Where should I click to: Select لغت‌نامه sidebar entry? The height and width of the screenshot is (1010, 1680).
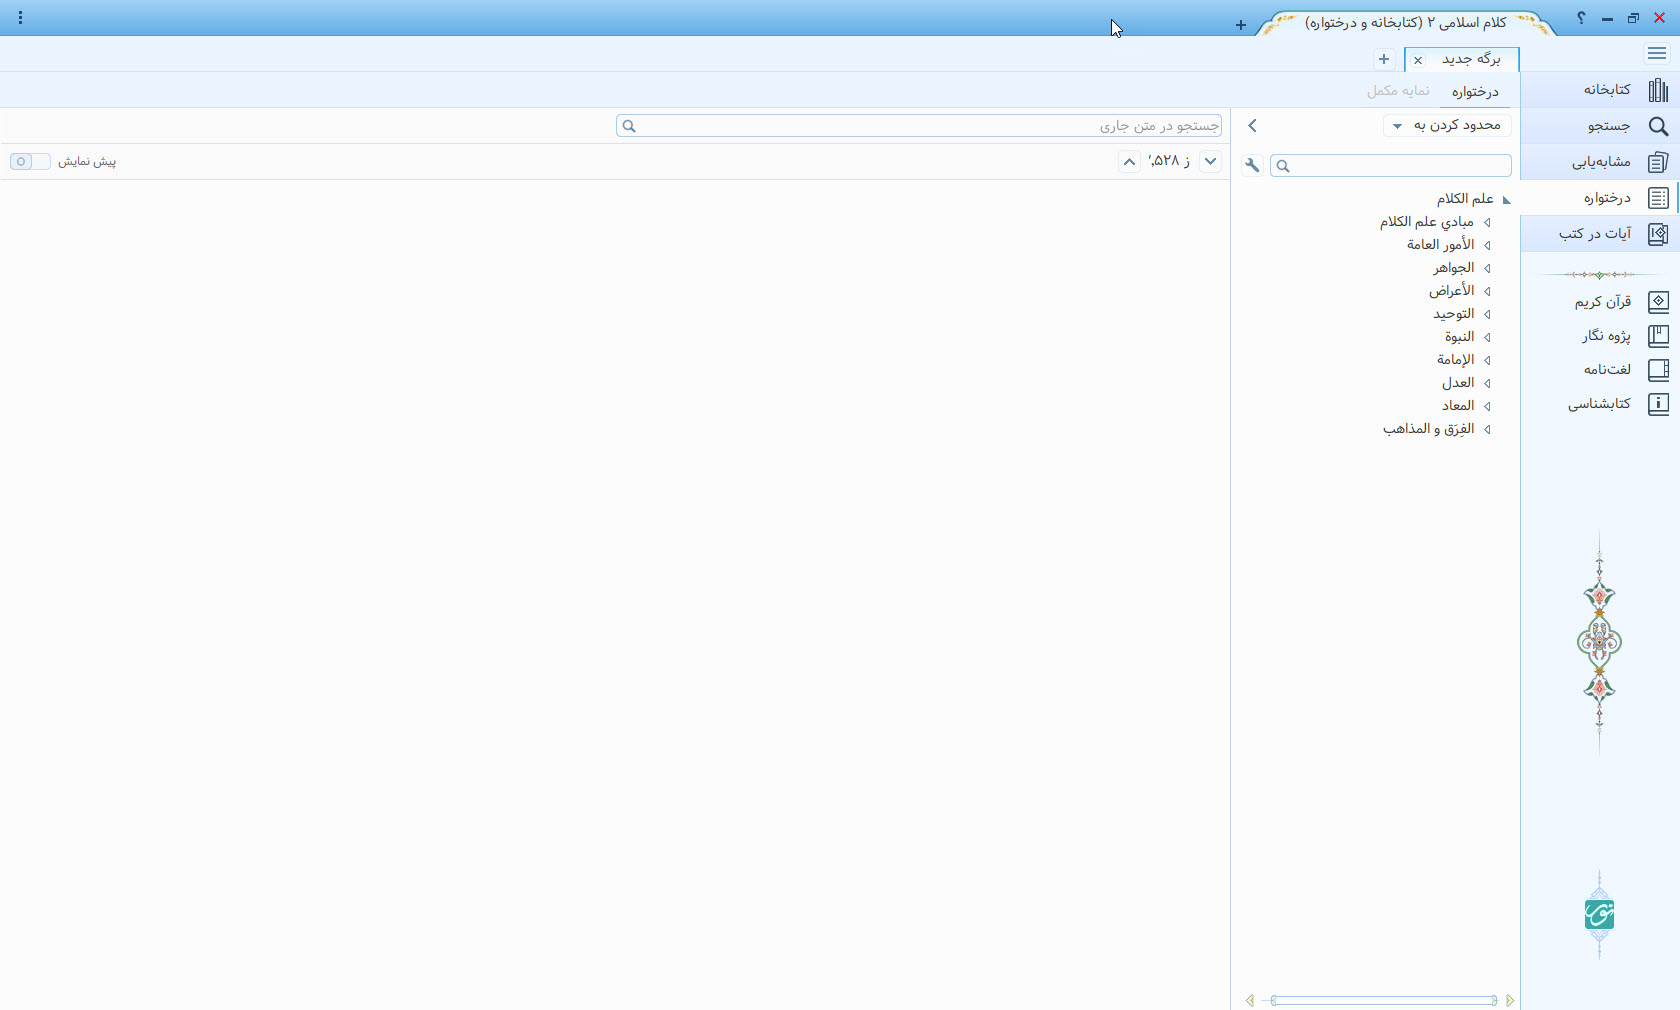(x=1607, y=370)
